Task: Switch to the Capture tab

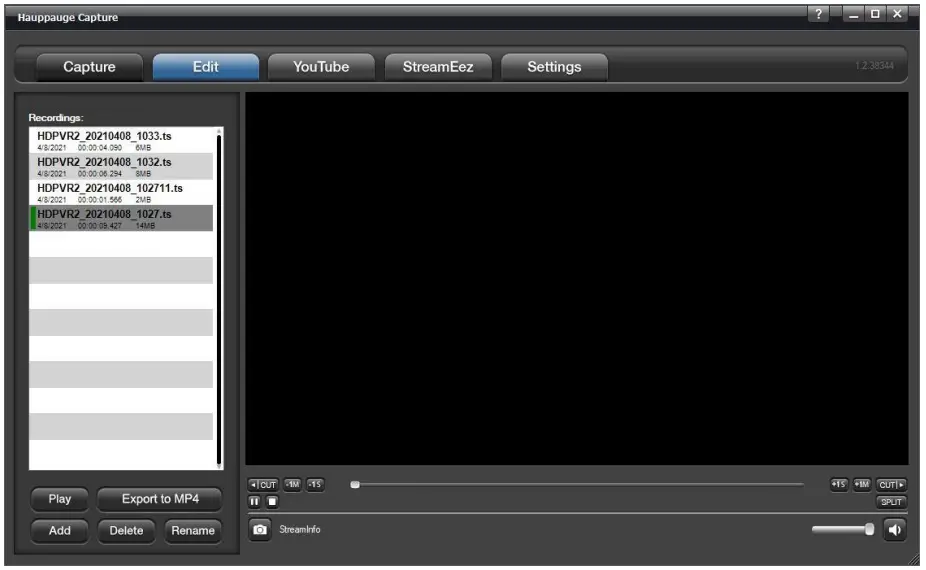Action: click(89, 67)
